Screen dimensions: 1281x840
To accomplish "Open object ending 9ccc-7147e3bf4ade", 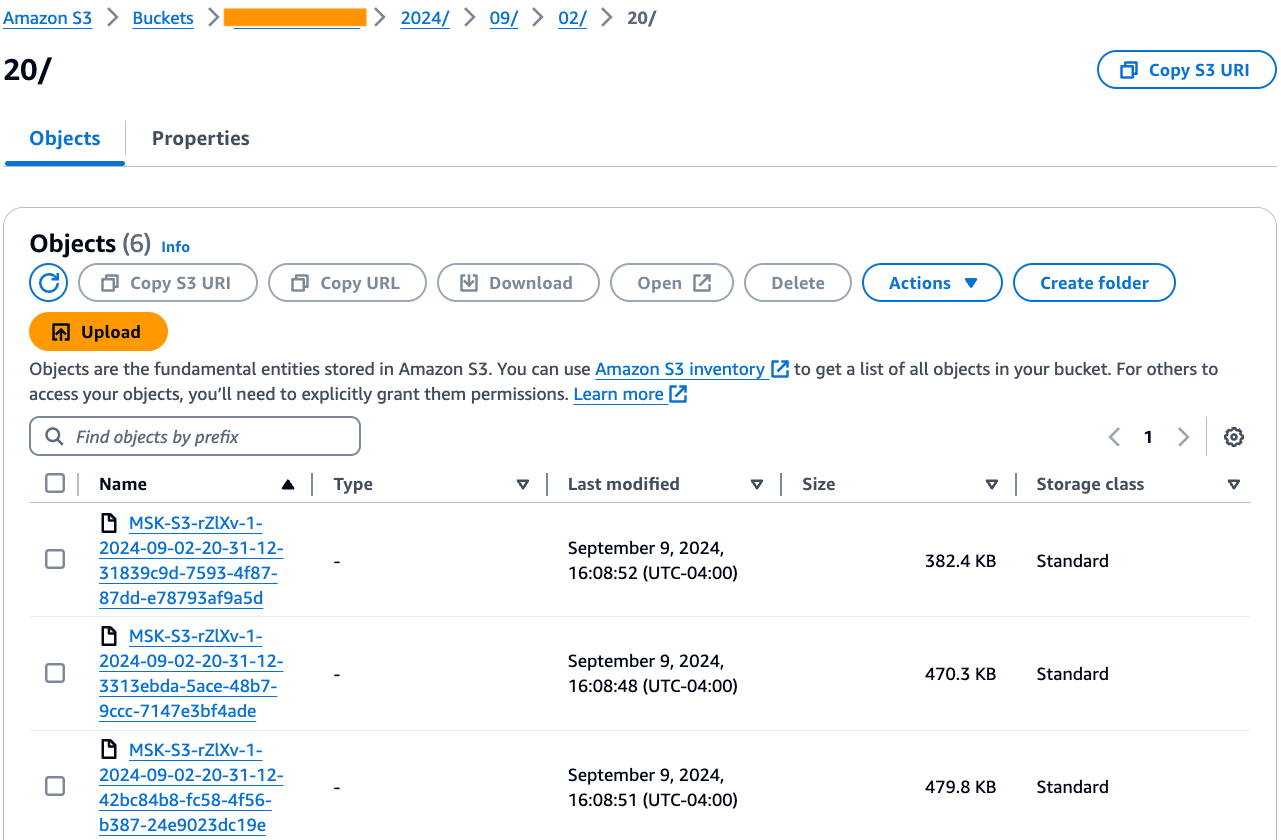I will (x=191, y=674).
